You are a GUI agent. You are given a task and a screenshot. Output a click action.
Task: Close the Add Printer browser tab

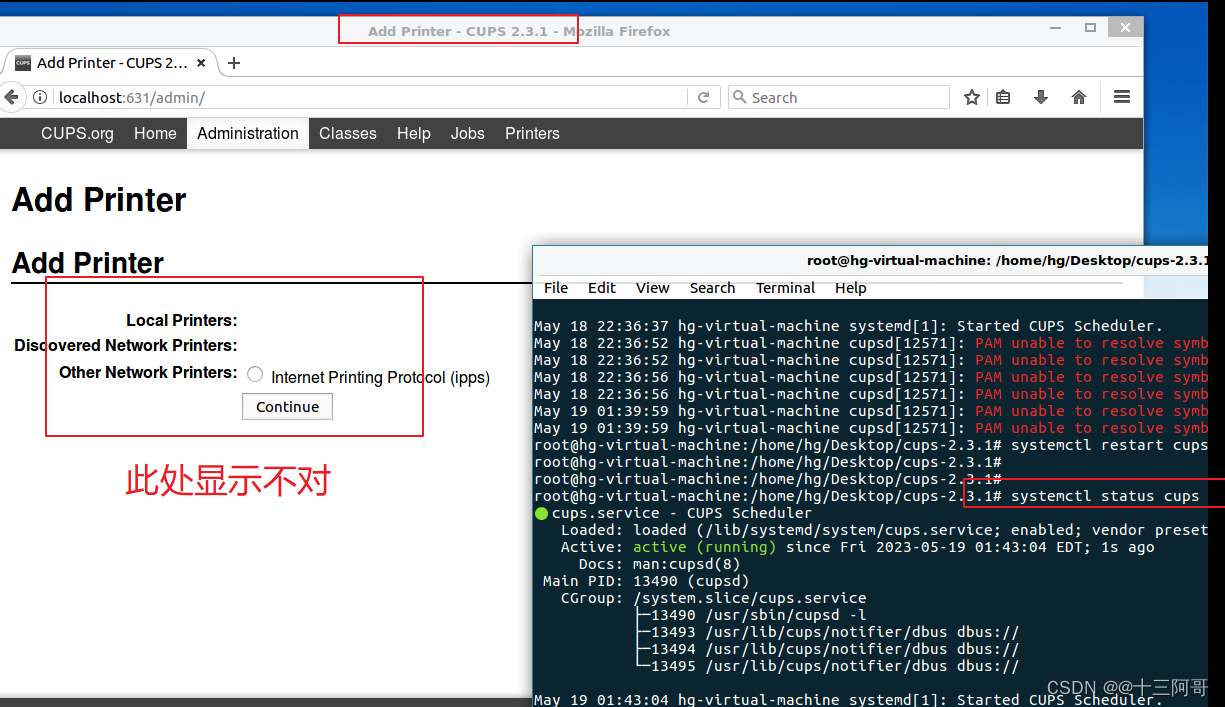[201, 63]
